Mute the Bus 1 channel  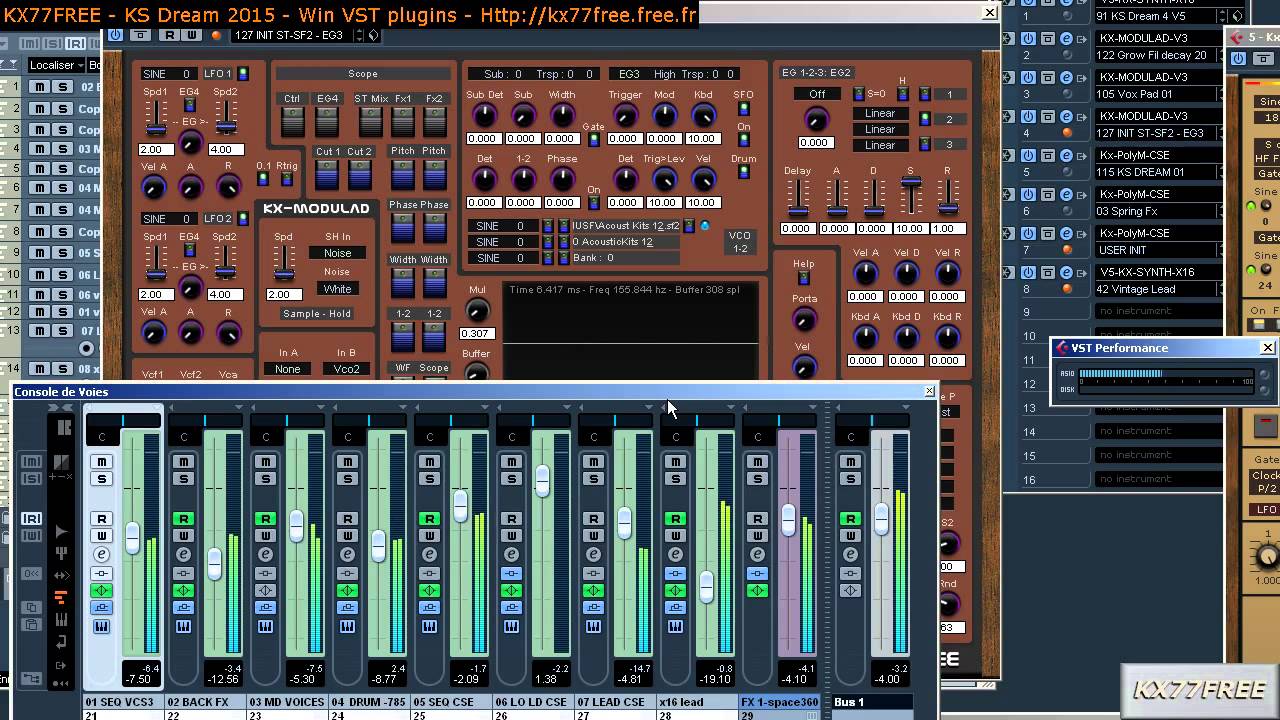[x=850, y=462]
